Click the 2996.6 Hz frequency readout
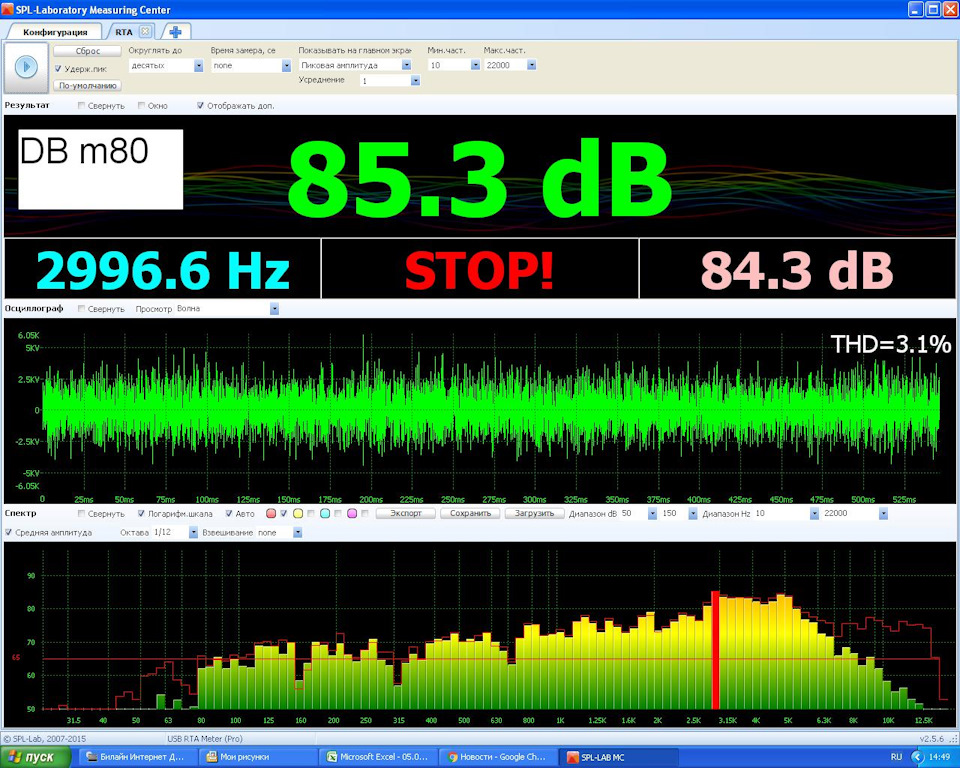 click(x=163, y=270)
